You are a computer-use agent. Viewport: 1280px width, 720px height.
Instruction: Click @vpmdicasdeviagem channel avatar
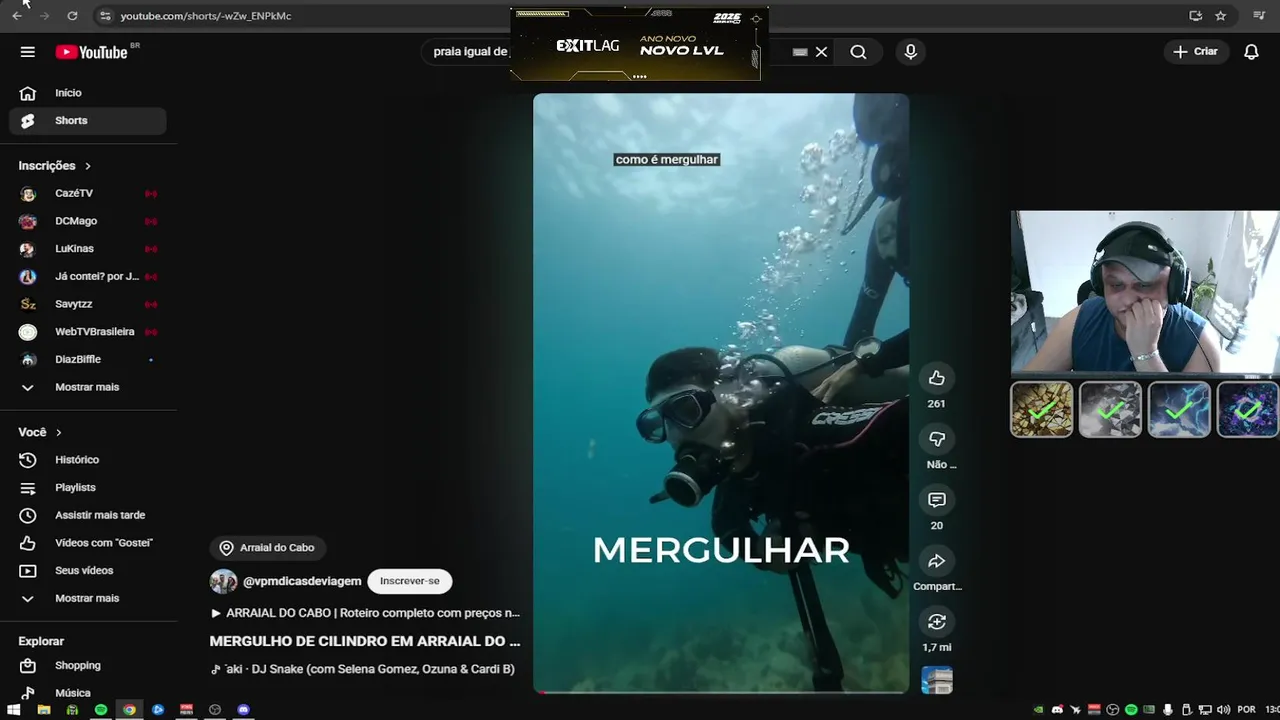tap(223, 581)
